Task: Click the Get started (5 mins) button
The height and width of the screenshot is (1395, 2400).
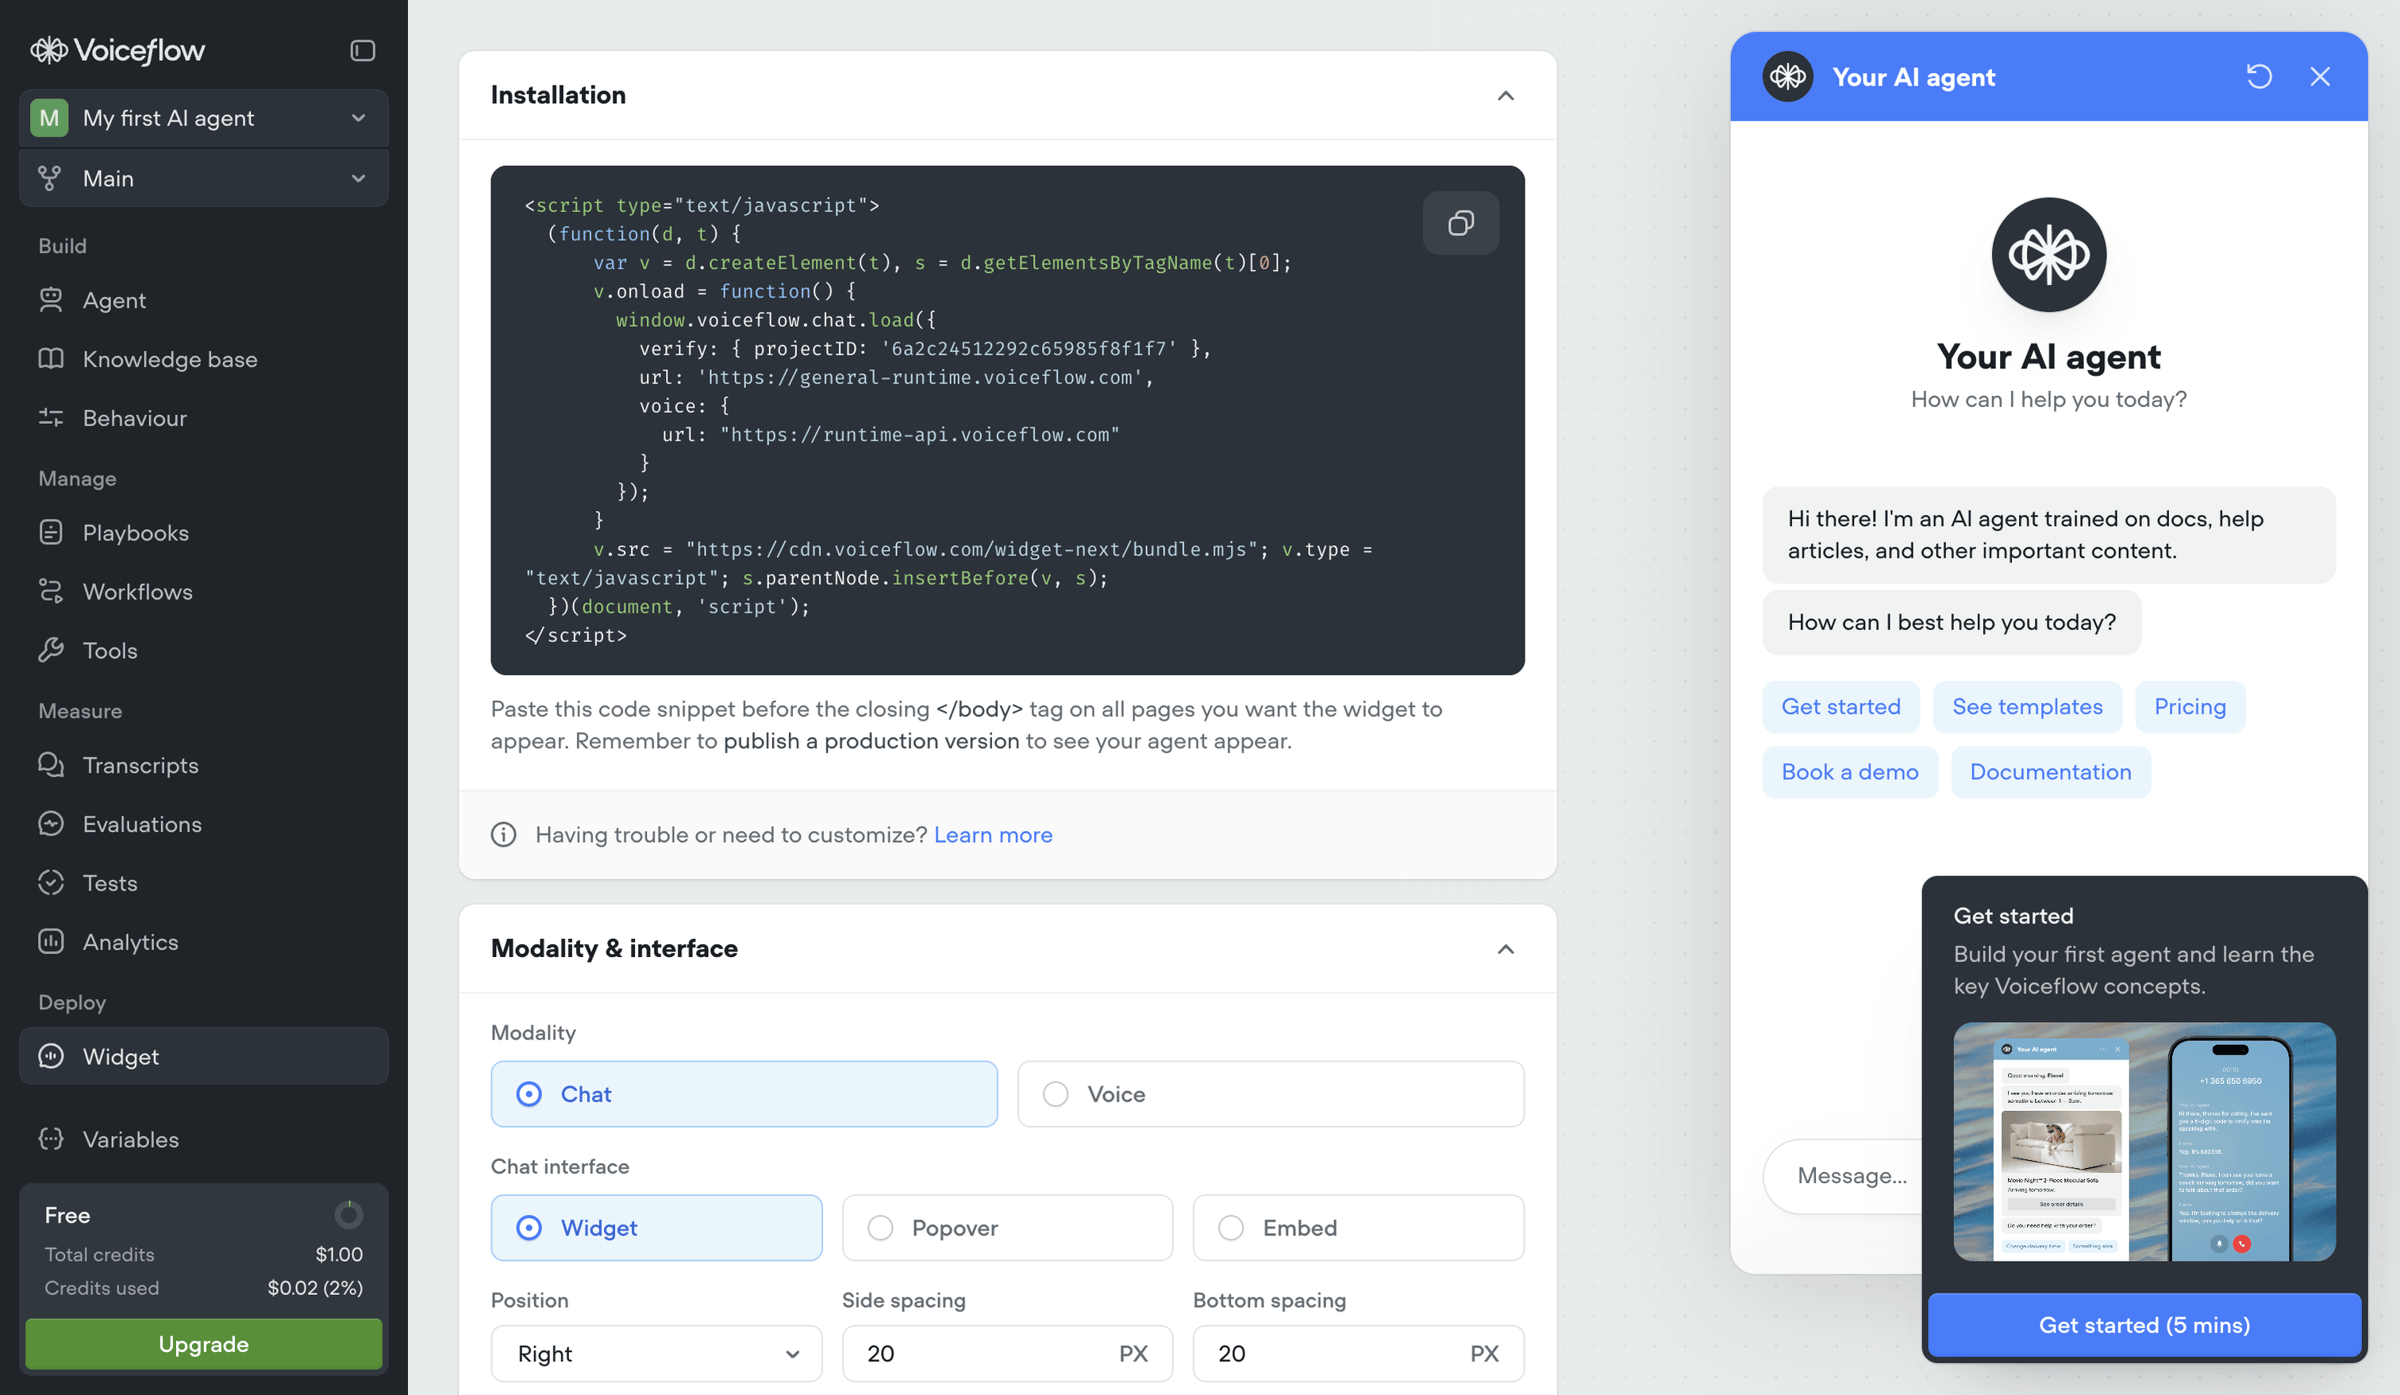Action: click(2144, 1325)
